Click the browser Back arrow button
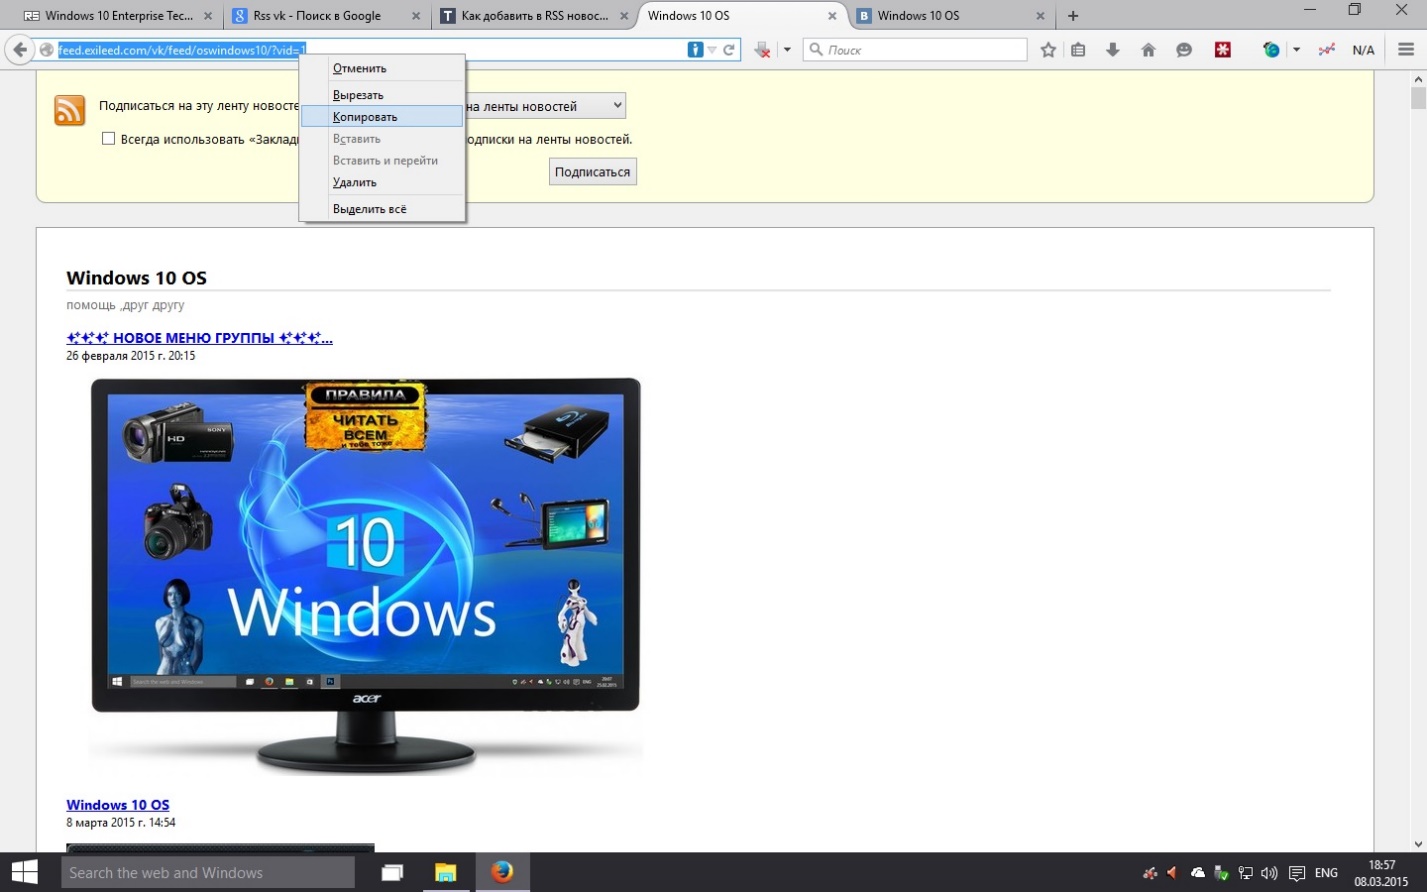1427x892 pixels. pos(20,50)
